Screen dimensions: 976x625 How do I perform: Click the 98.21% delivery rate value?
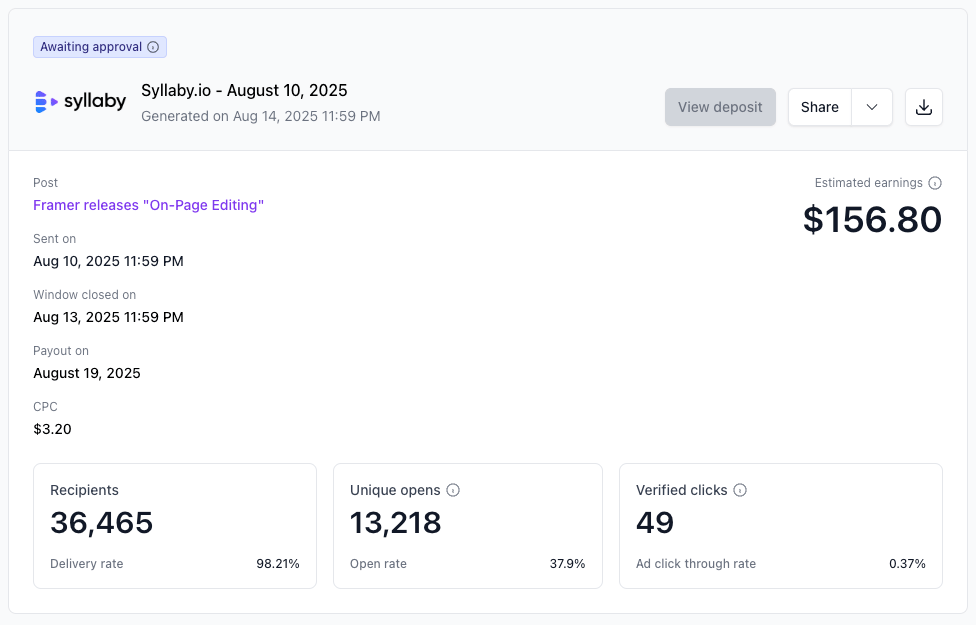pos(278,564)
